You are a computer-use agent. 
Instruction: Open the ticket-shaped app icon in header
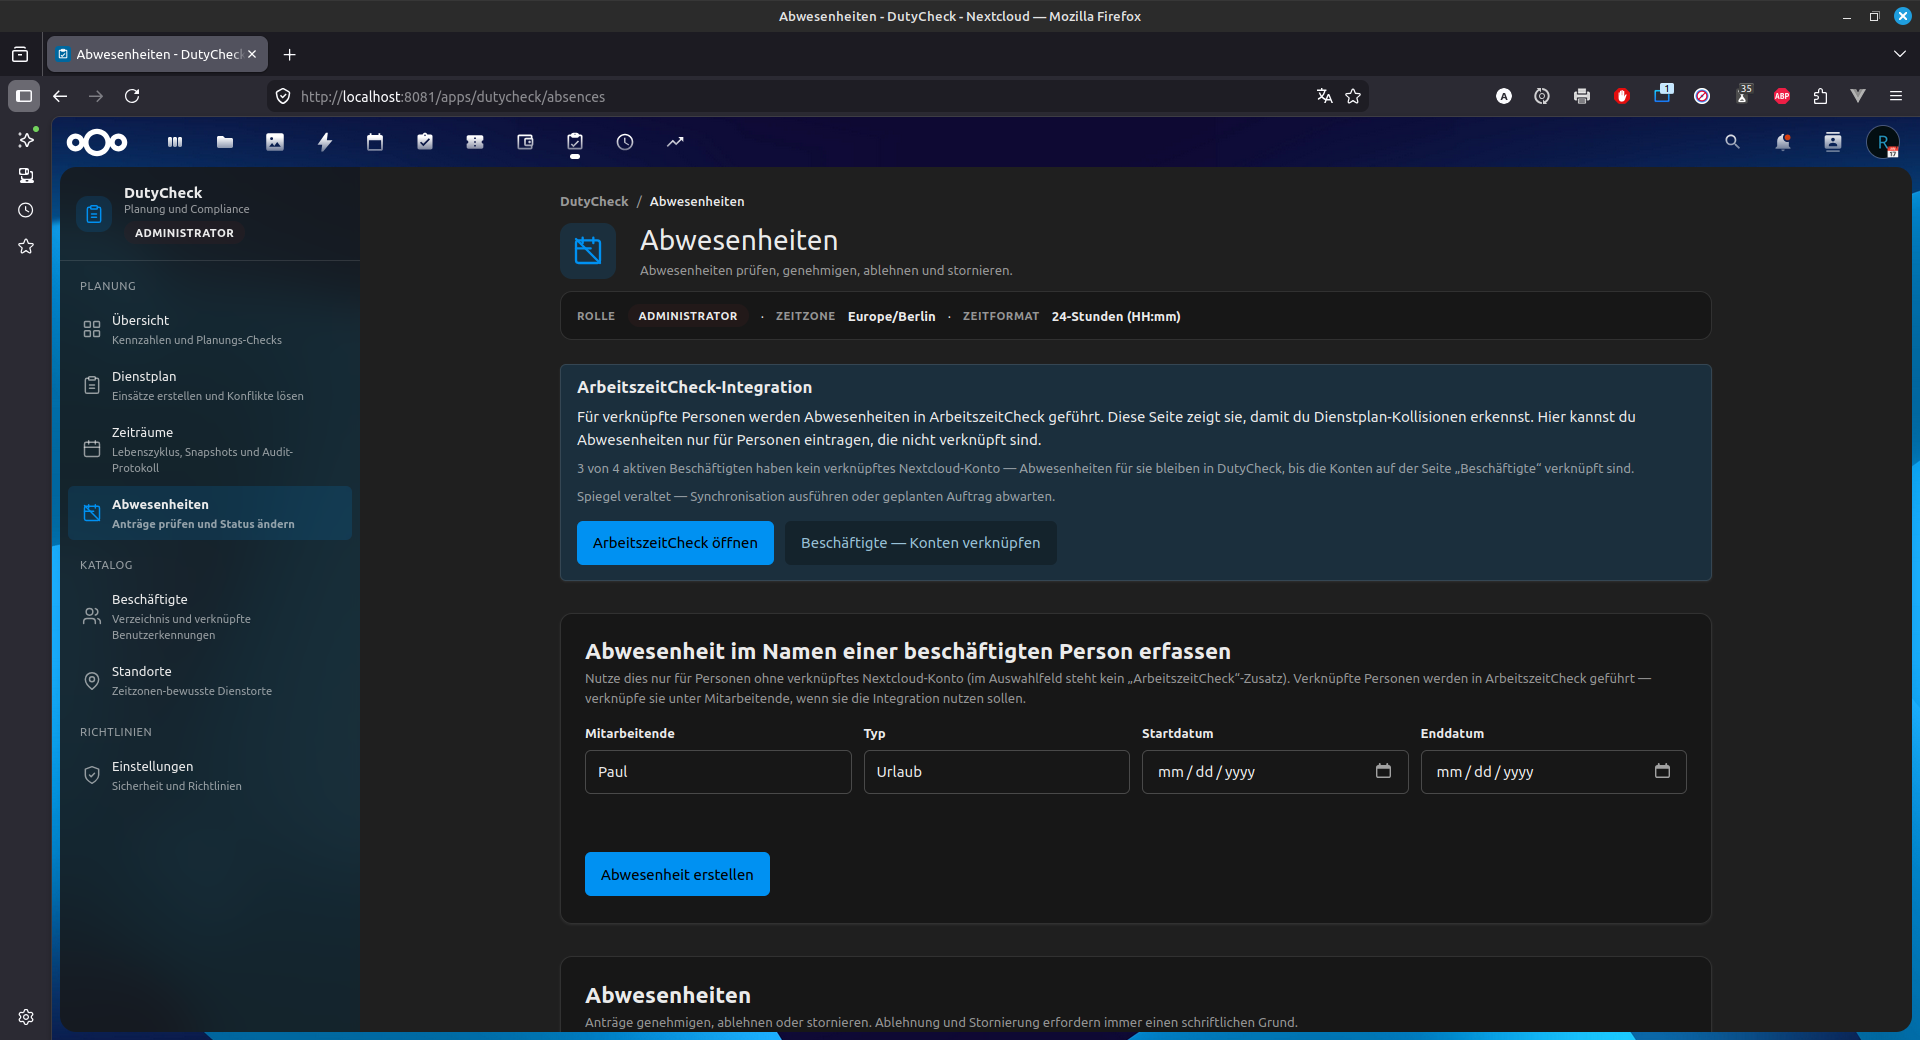pyautogui.click(x=475, y=142)
